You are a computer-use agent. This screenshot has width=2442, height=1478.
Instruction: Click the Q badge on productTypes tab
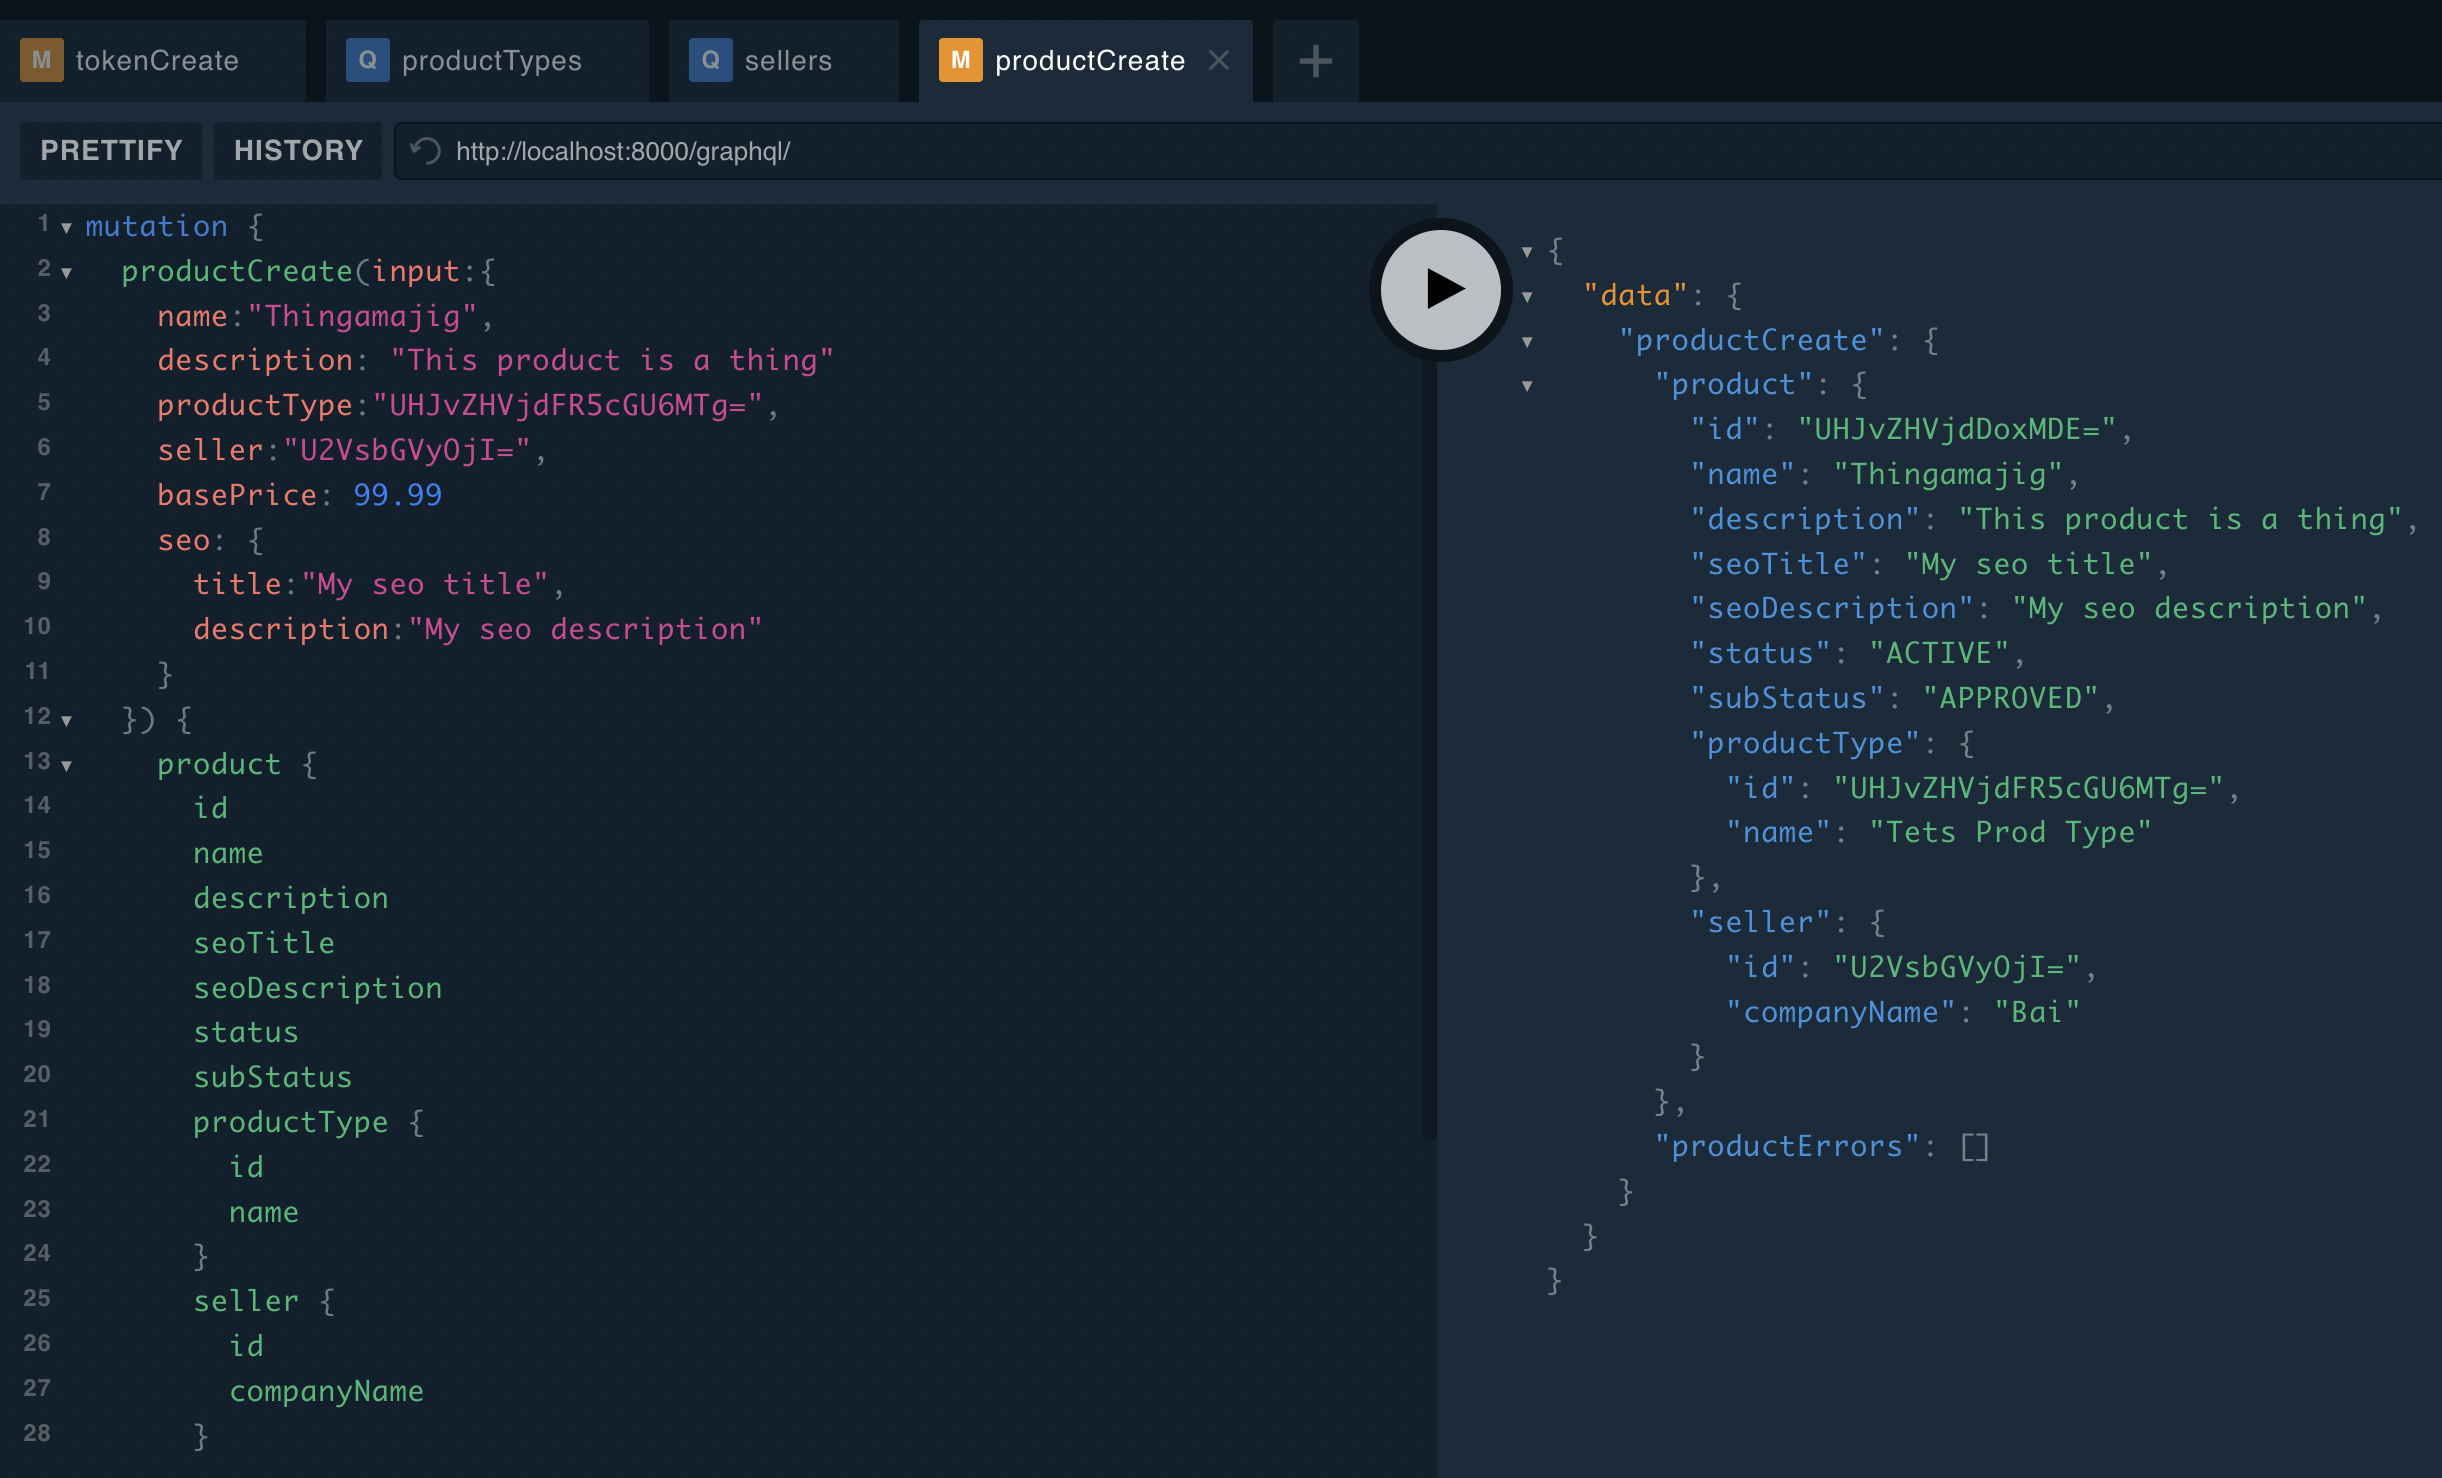(367, 60)
